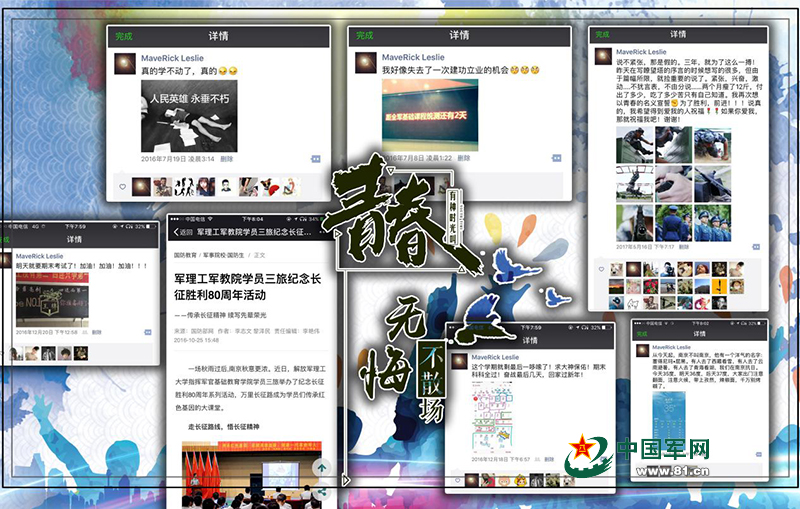The image size is (800, 509).
Task: Click the timestamp 2016年7月19日 凌晨3:14
Action: pyautogui.click(x=178, y=159)
